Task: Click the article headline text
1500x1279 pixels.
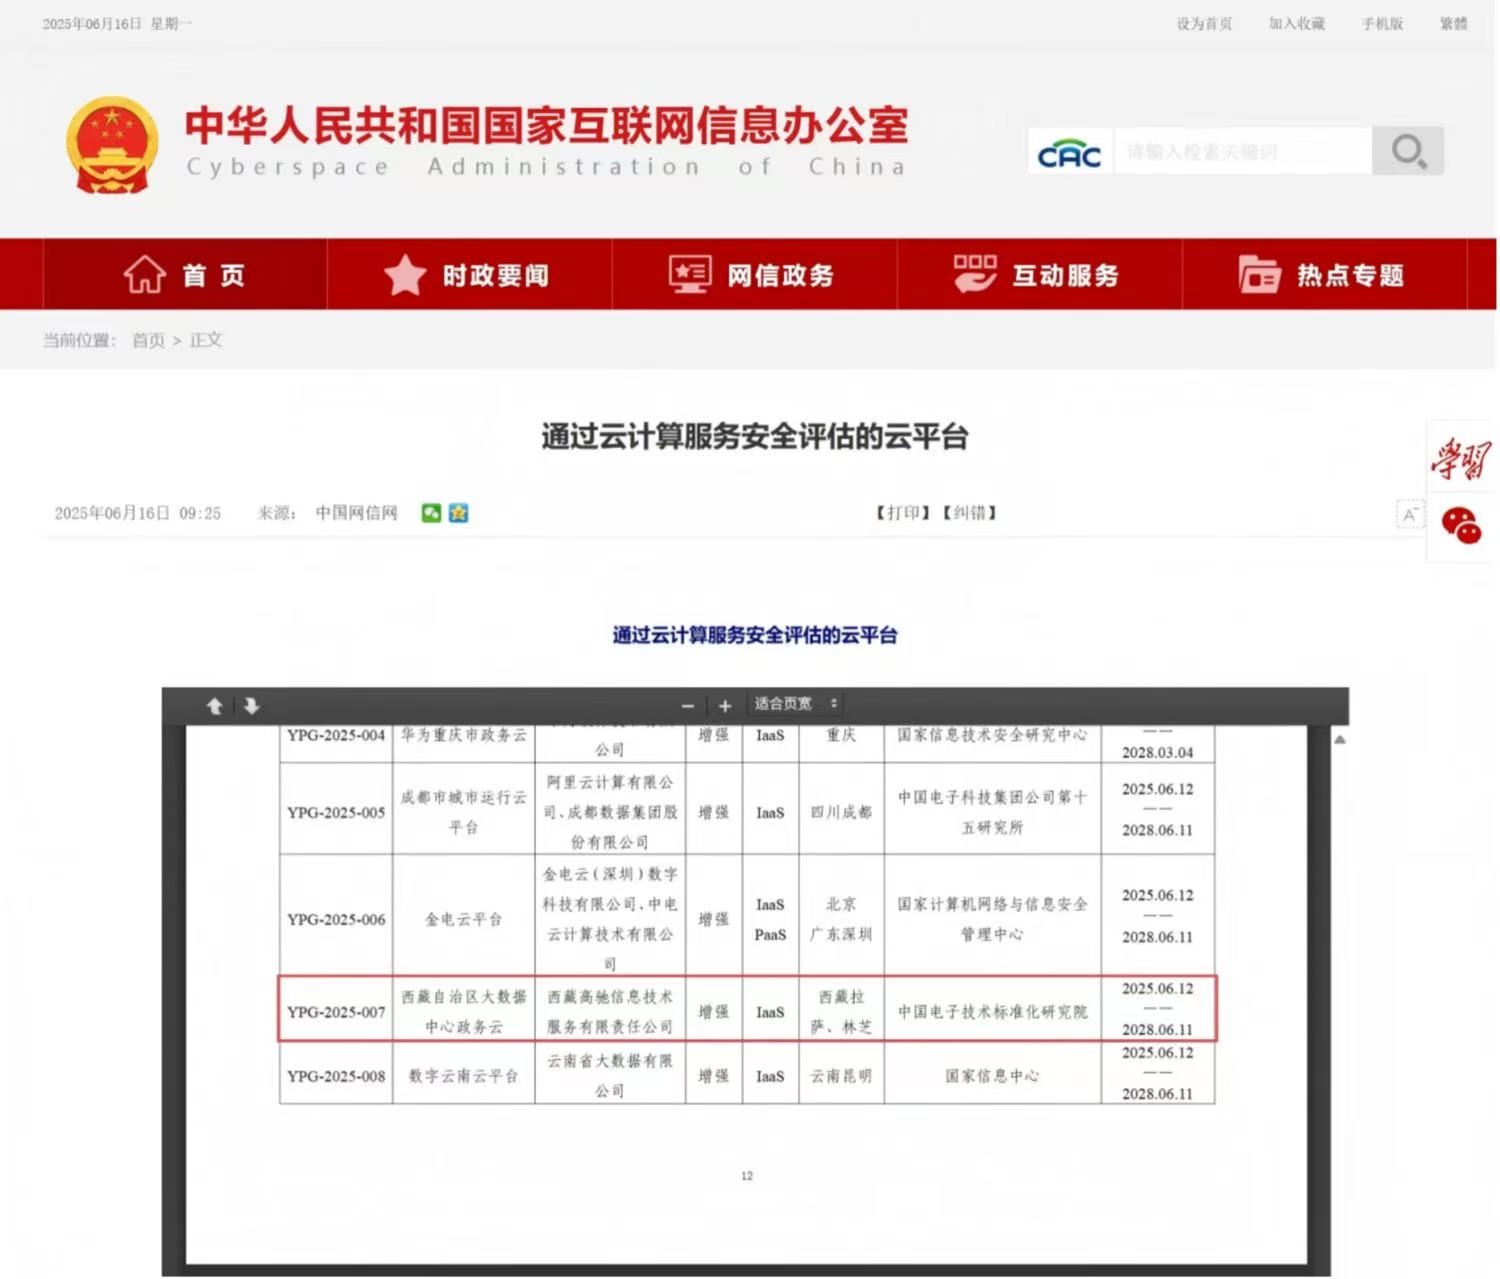Action: [x=755, y=436]
